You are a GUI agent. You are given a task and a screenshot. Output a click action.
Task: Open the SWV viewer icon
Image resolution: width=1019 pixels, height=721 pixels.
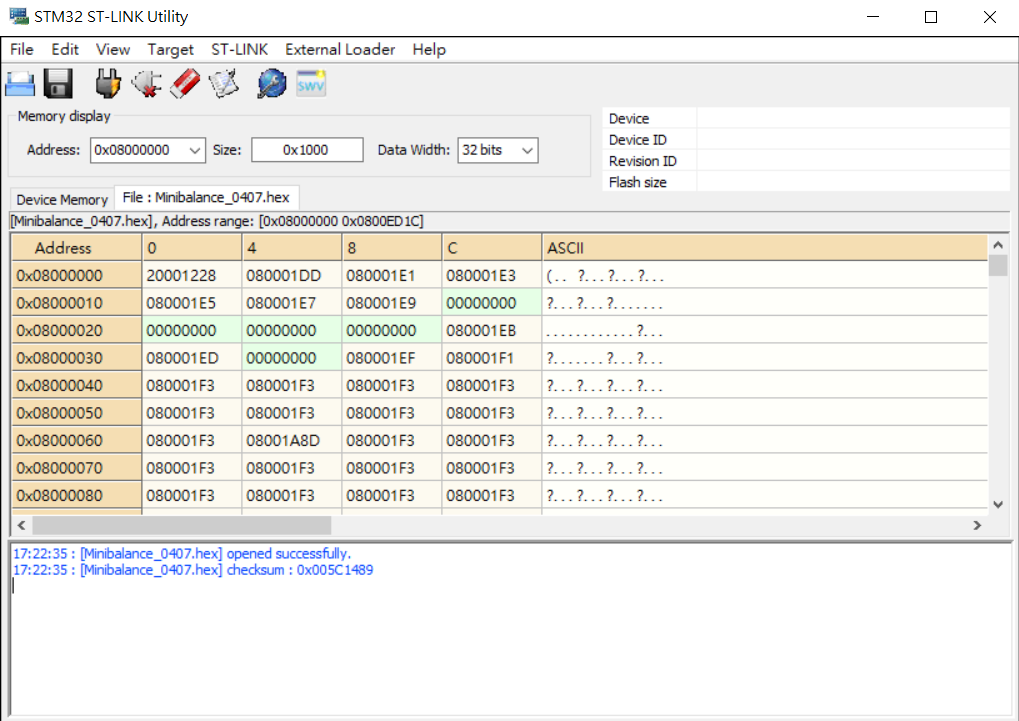(311, 84)
